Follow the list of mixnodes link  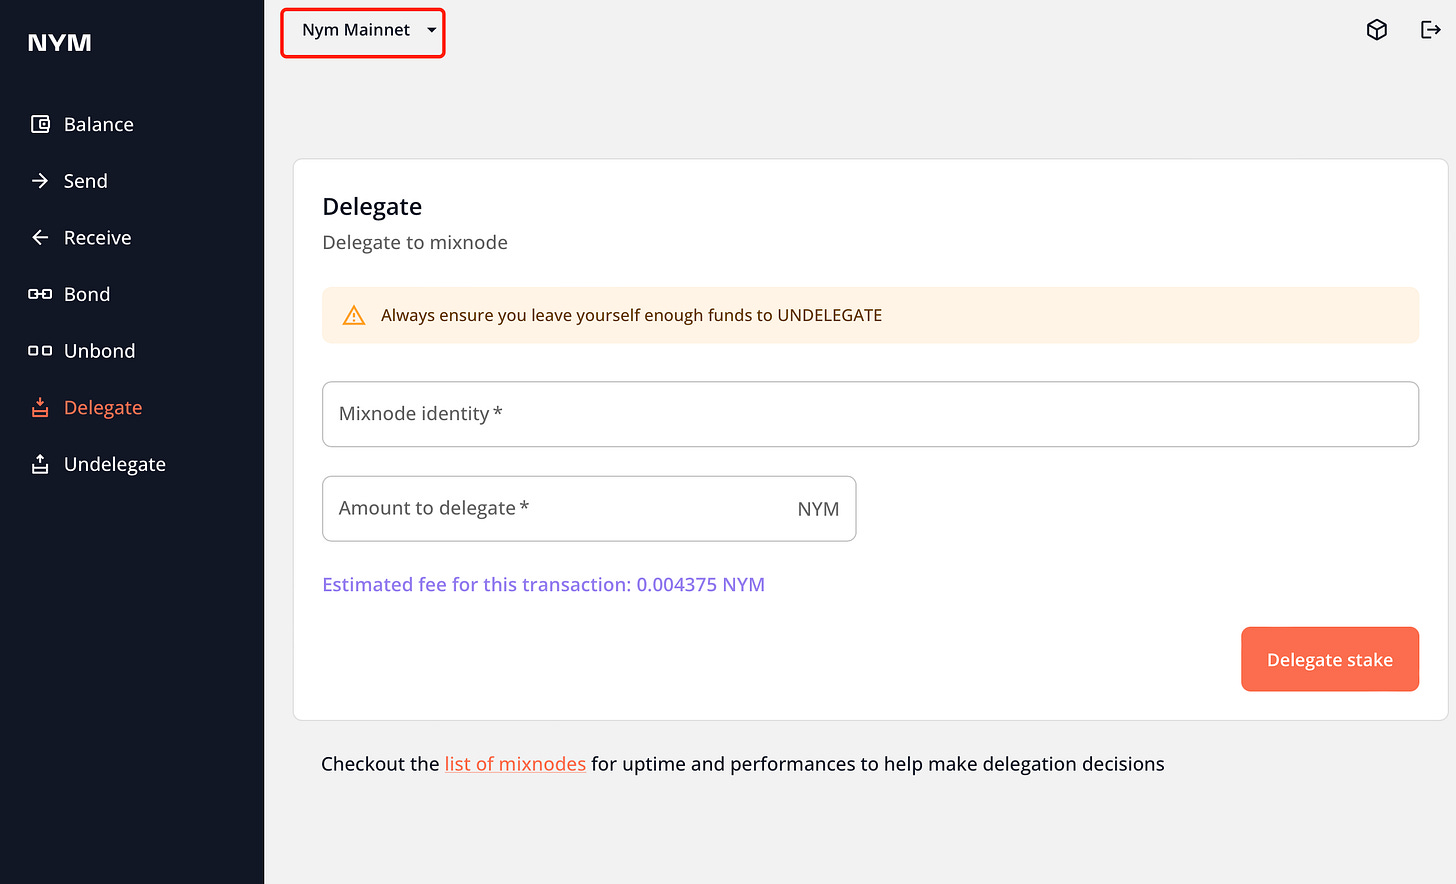[515, 764]
